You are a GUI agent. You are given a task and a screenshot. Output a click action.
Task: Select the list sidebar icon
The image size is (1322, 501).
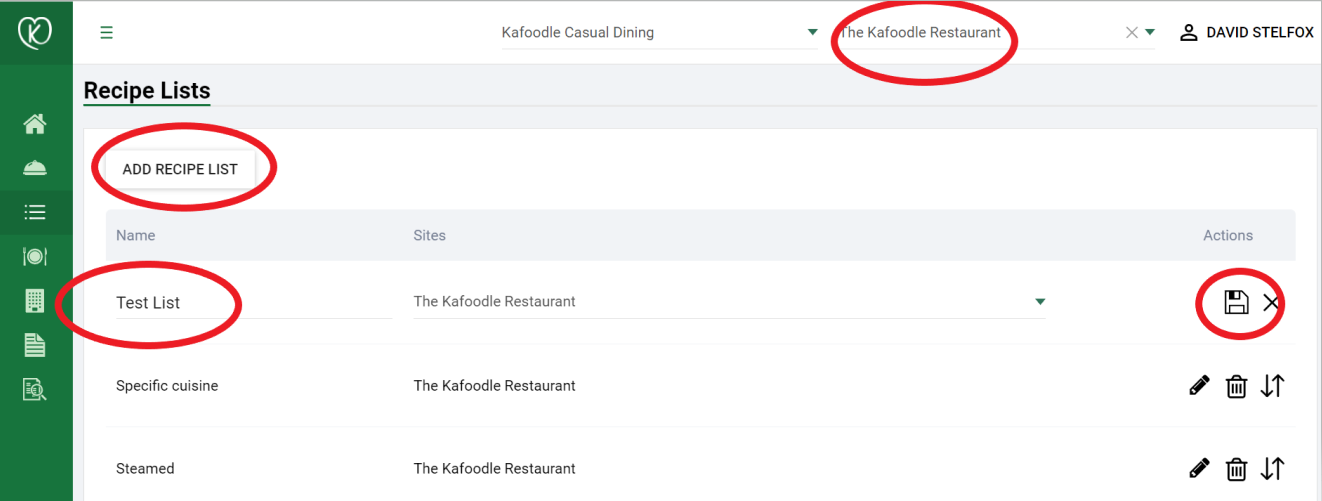(x=35, y=212)
